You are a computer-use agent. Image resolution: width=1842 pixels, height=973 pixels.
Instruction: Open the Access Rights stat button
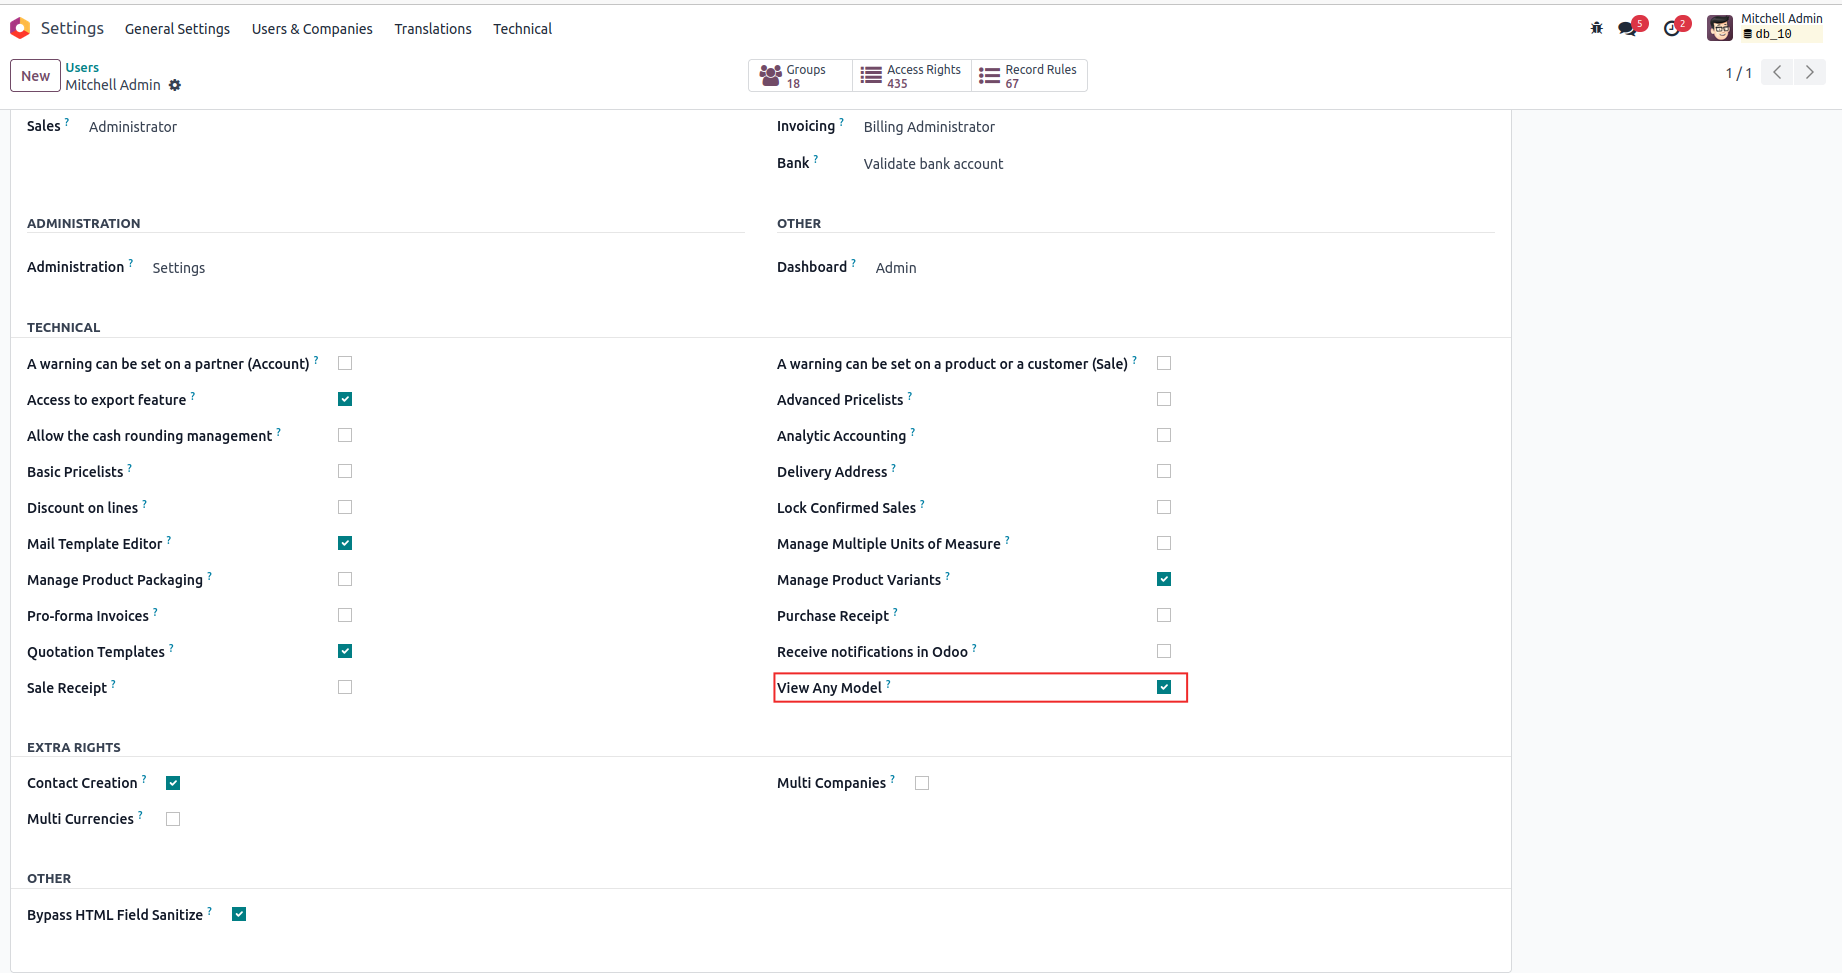click(x=911, y=76)
